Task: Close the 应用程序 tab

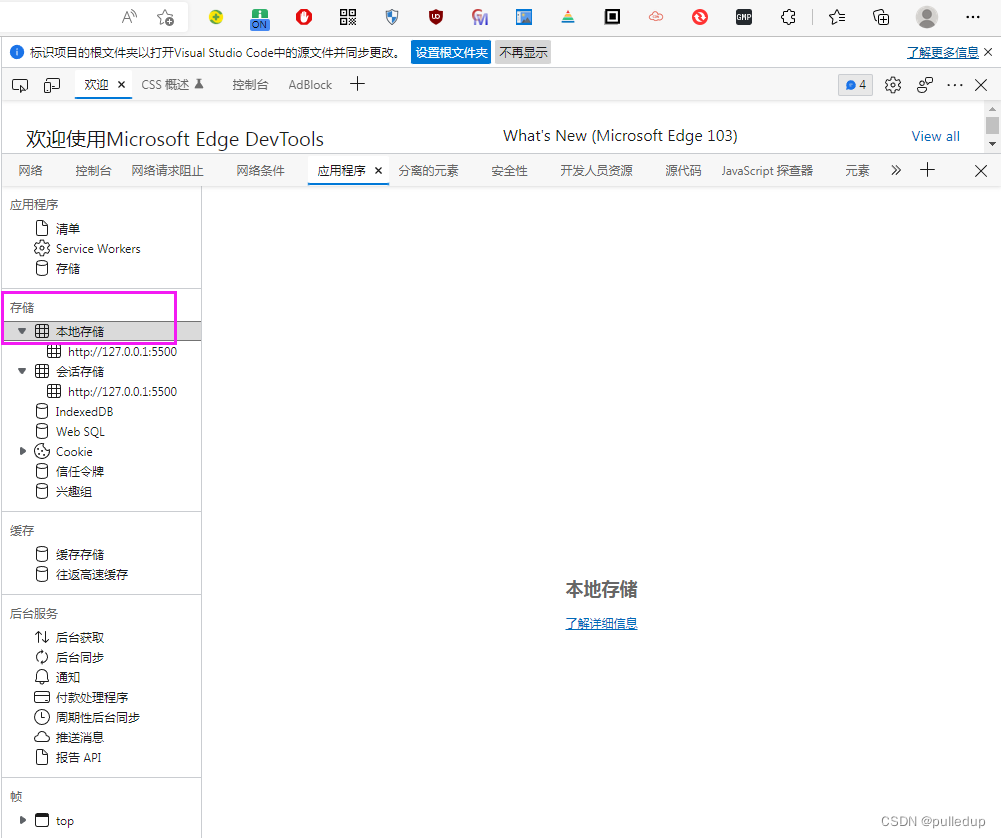Action: tap(378, 170)
